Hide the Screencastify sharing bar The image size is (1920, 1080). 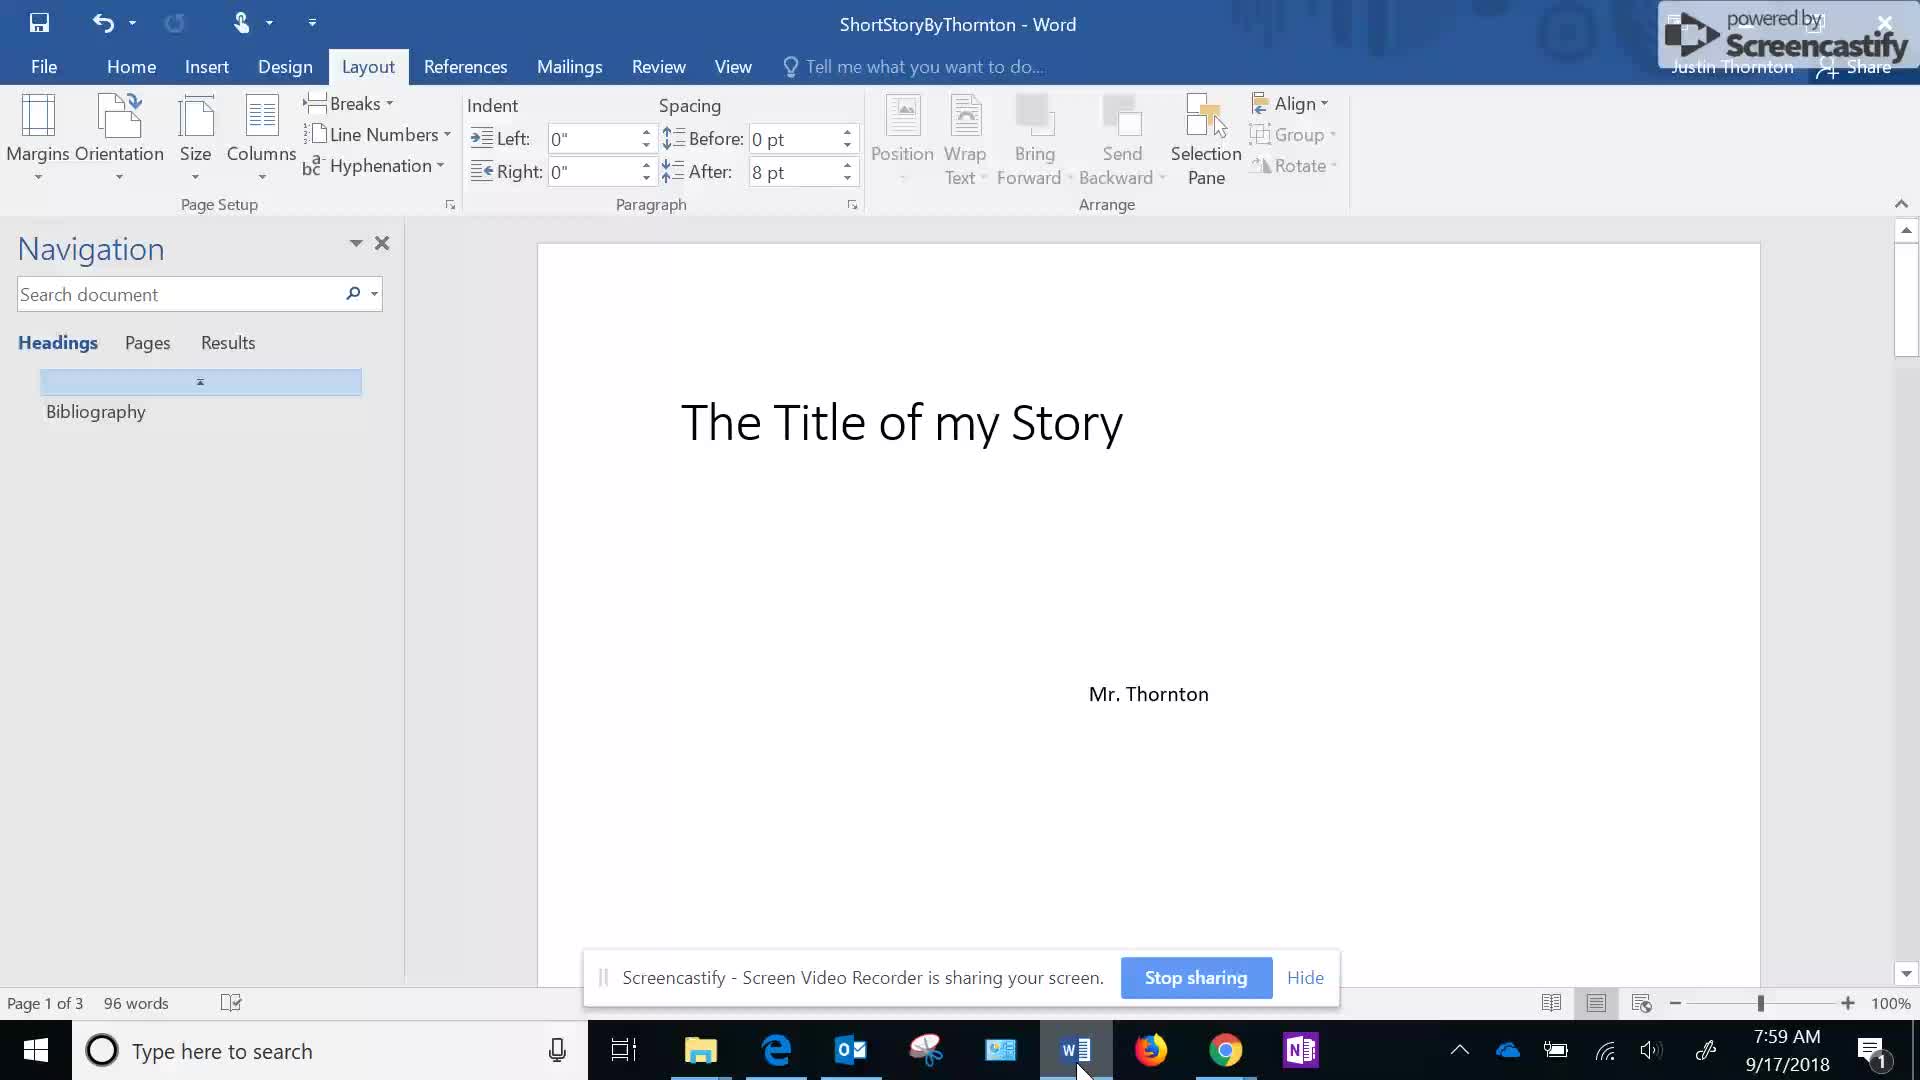coord(1305,977)
